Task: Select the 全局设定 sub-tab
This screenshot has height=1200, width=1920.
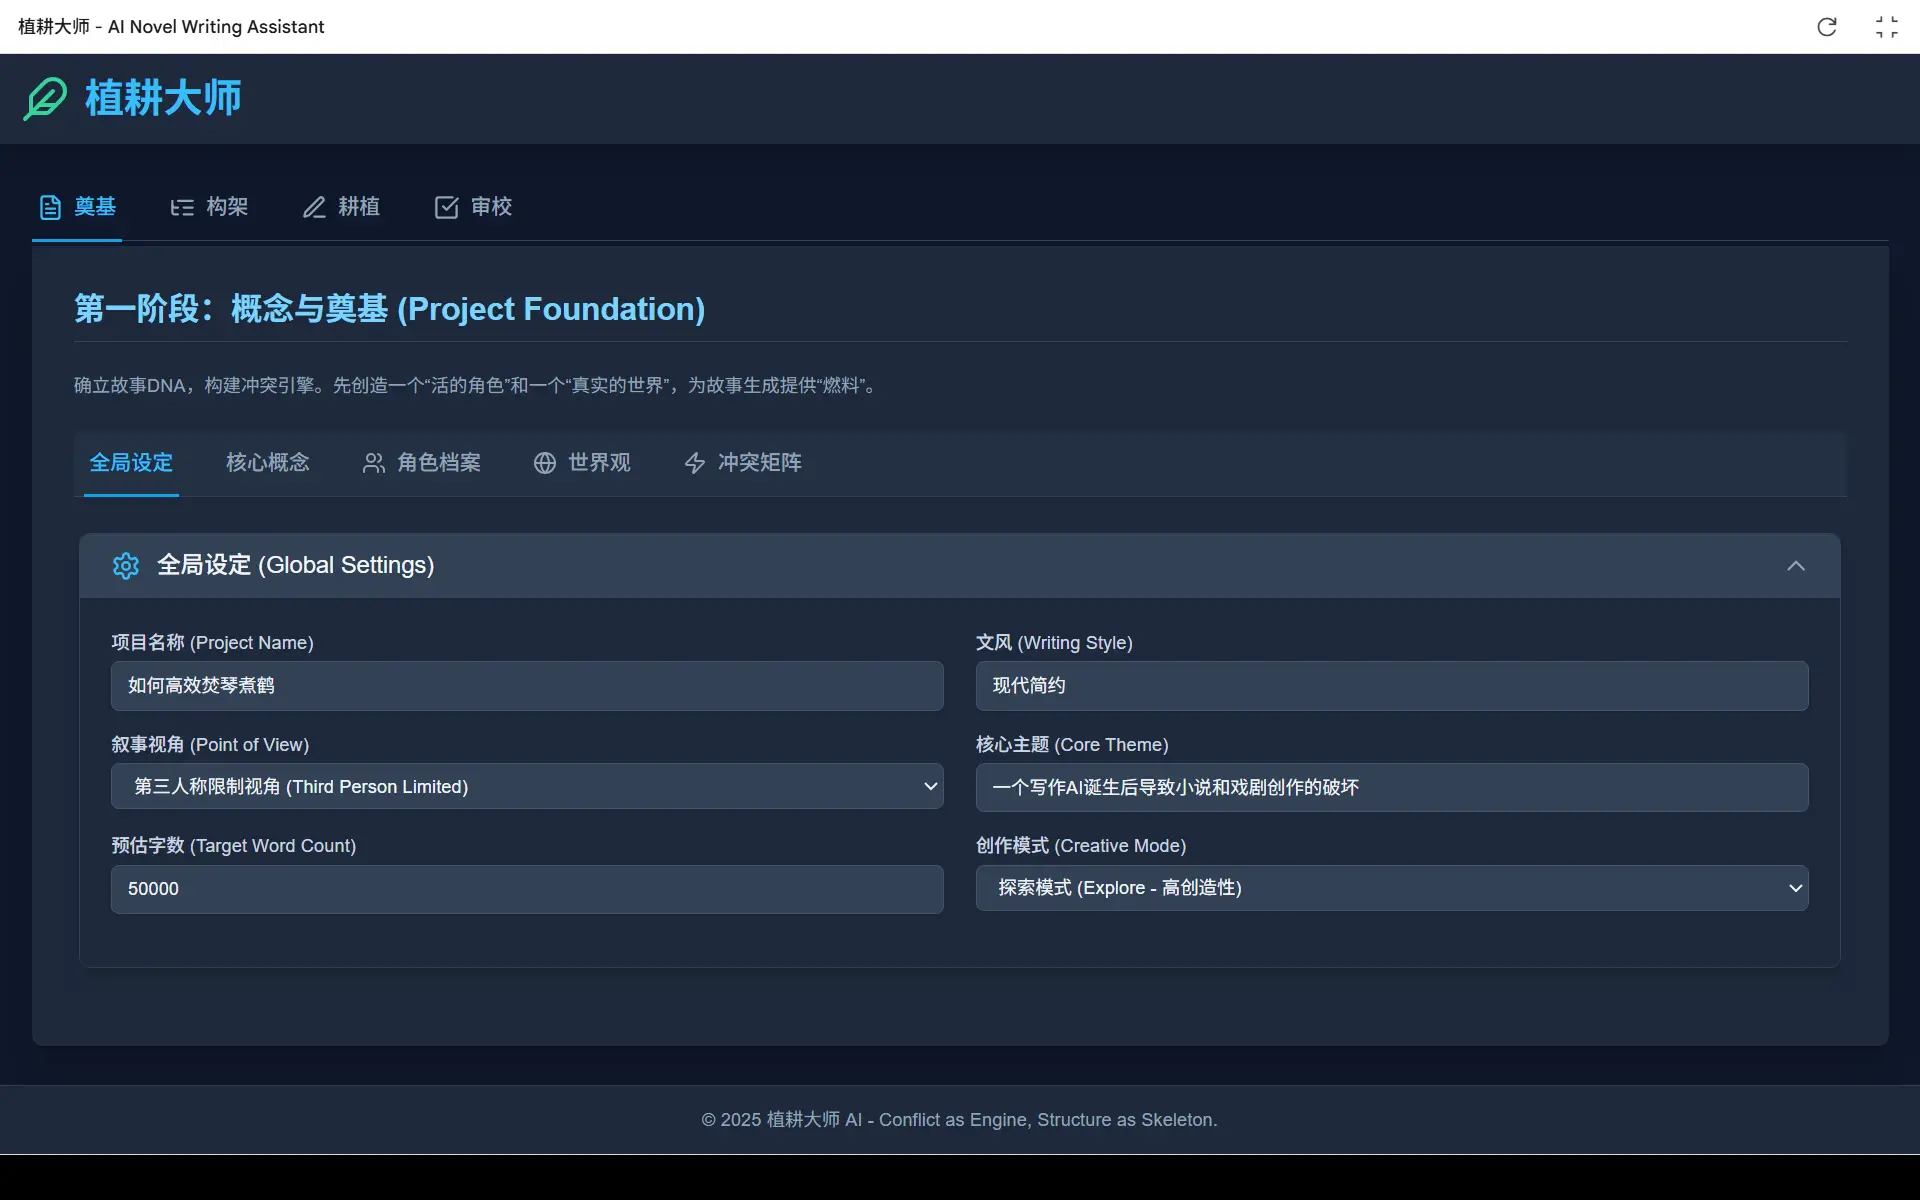Action: click(131, 463)
